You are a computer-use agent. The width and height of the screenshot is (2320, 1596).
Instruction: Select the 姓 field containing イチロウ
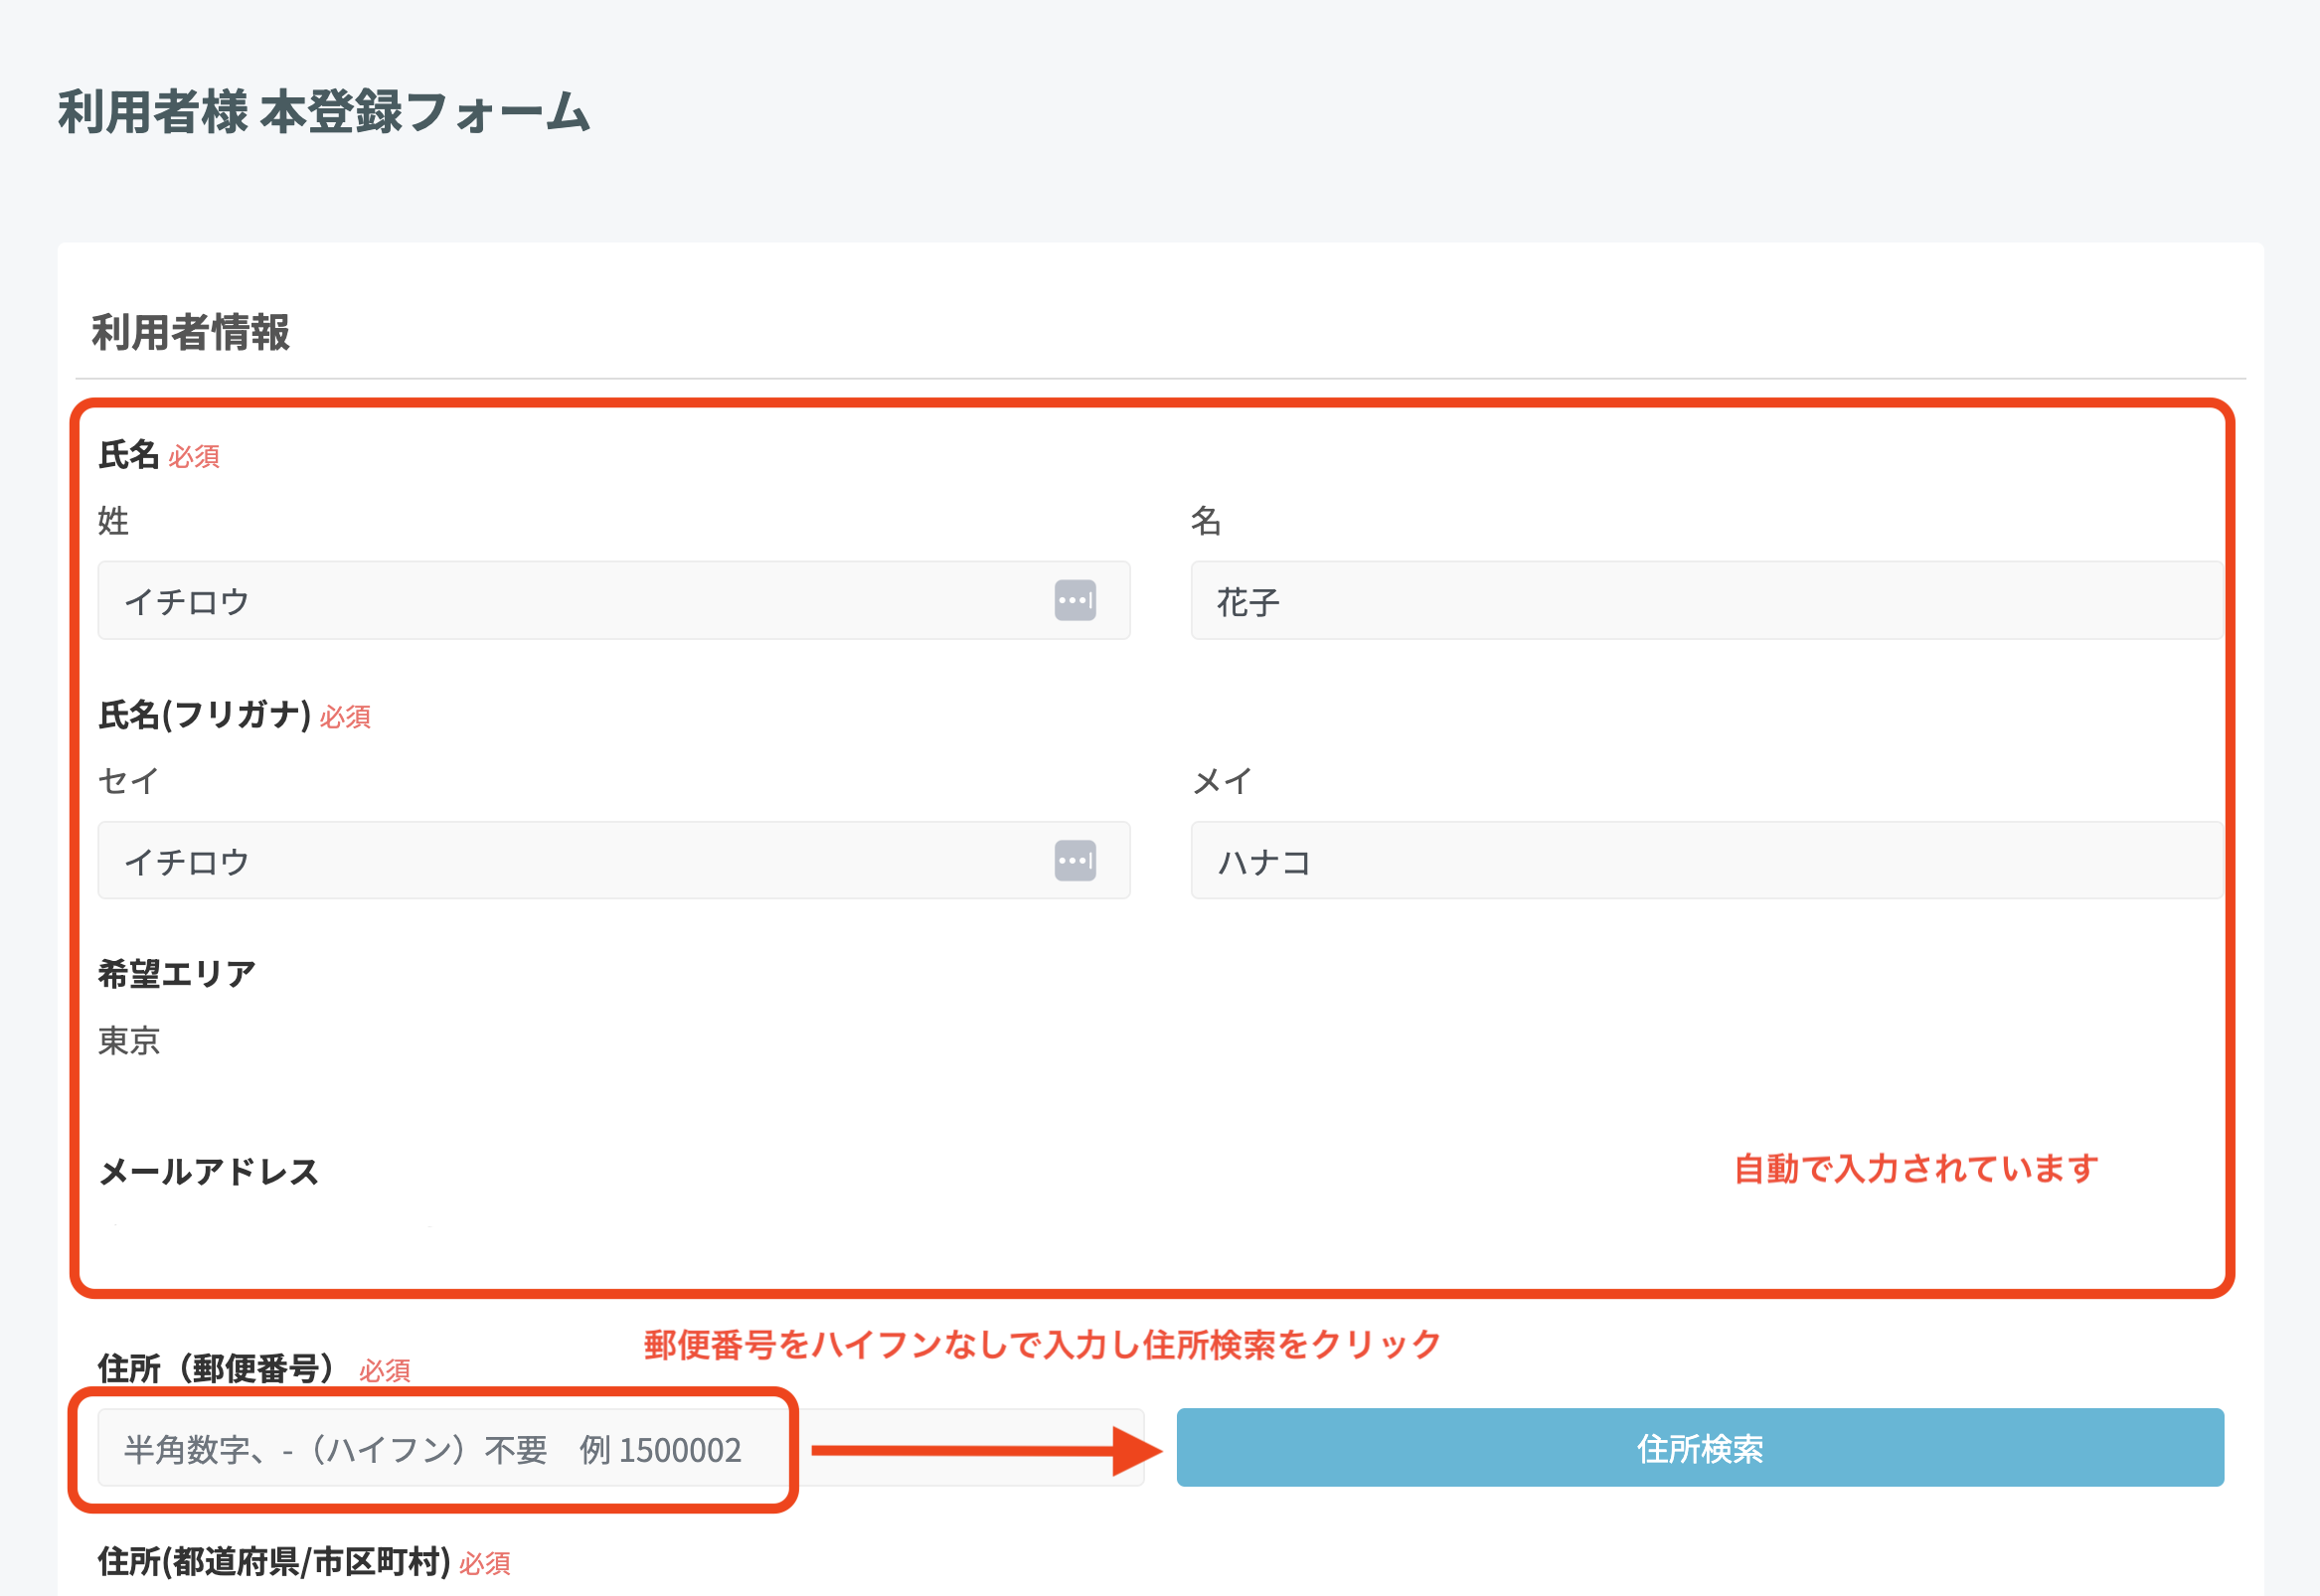500,600
